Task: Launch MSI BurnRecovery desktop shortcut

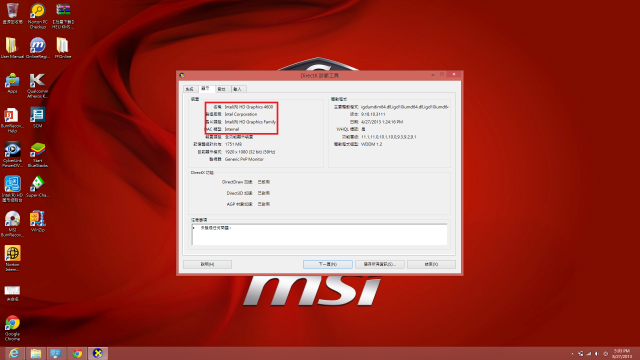Action: click(12, 224)
